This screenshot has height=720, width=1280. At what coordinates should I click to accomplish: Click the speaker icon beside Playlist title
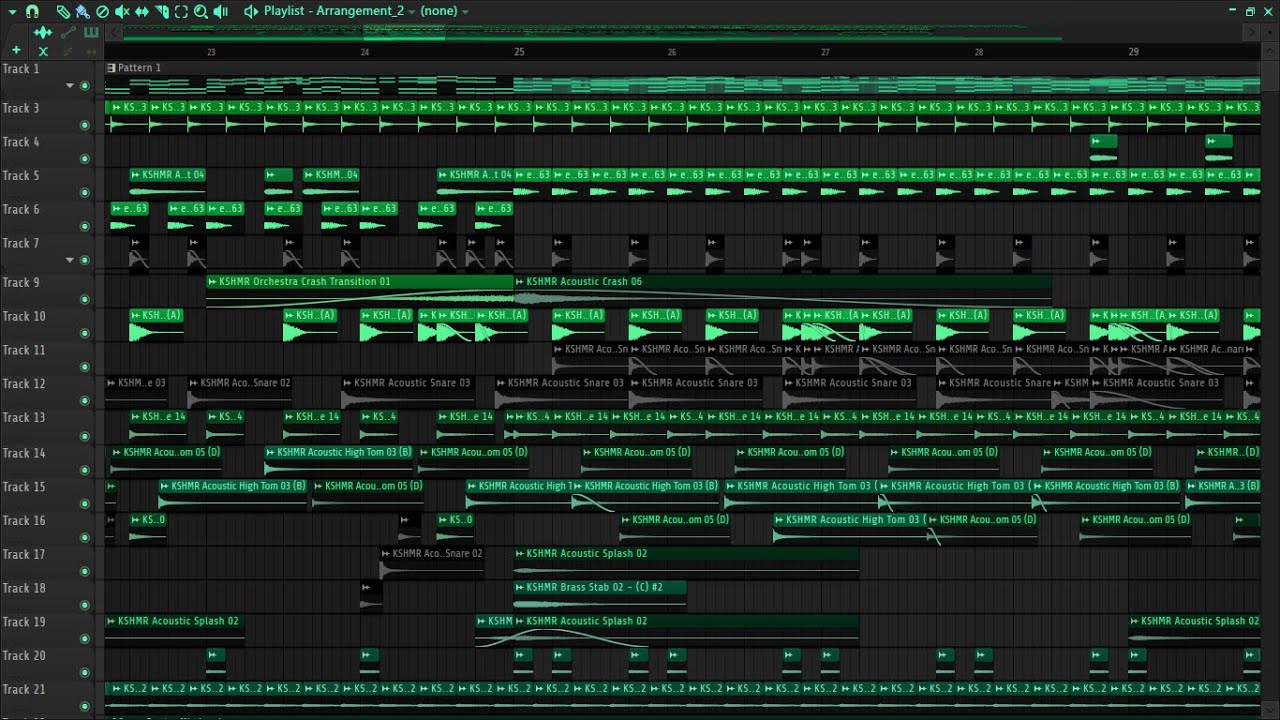pyautogui.click(x=251, y=12)
